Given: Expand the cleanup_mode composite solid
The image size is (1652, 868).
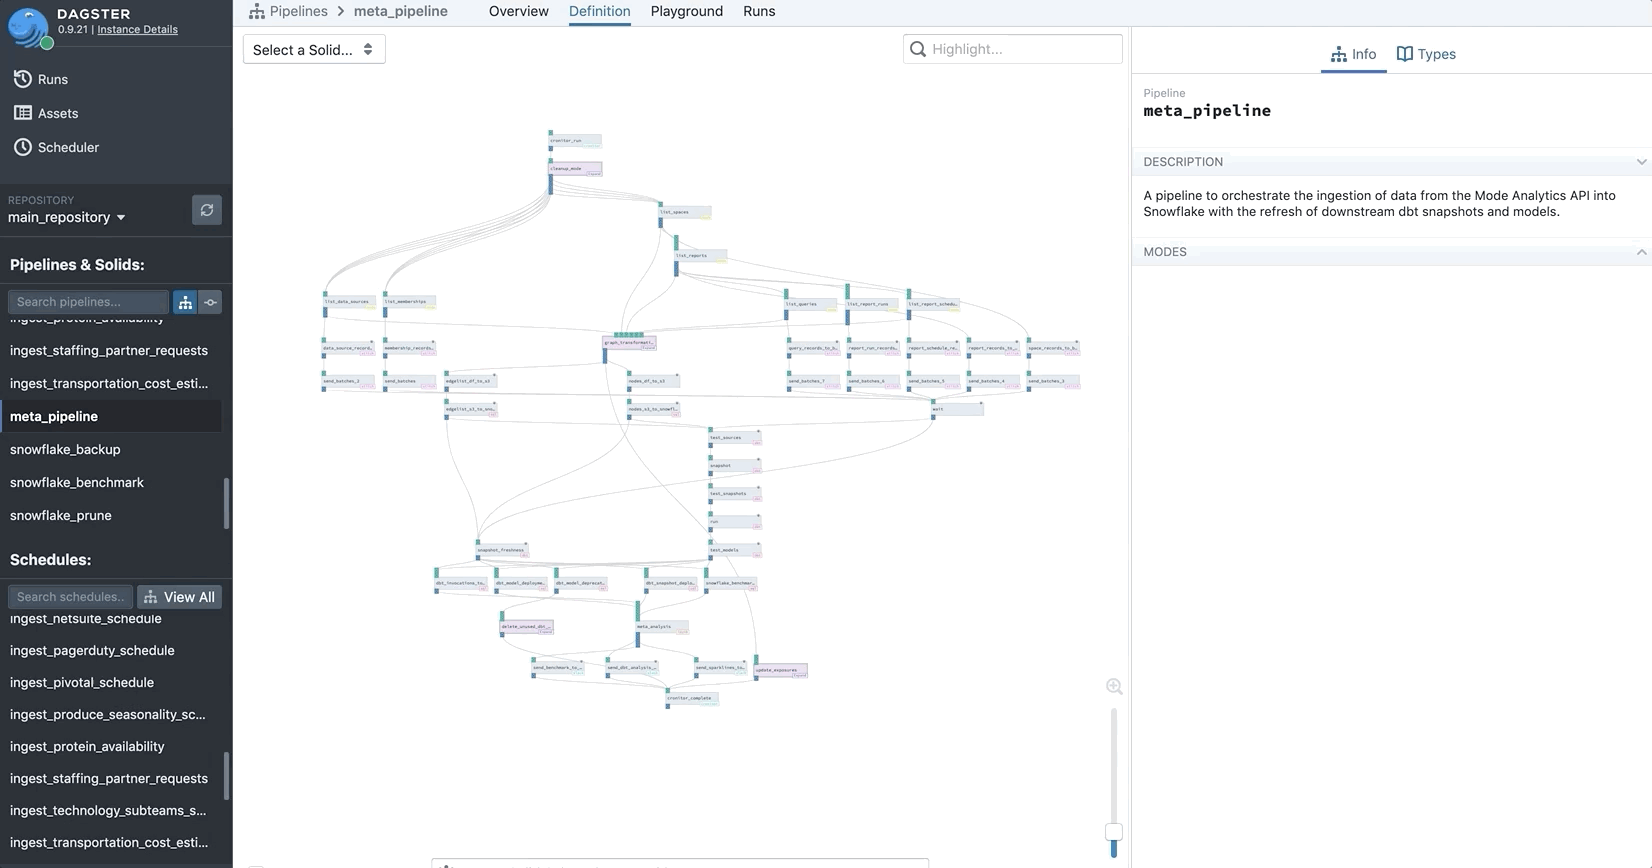Looking at the screenshot, I should point(594,174).
